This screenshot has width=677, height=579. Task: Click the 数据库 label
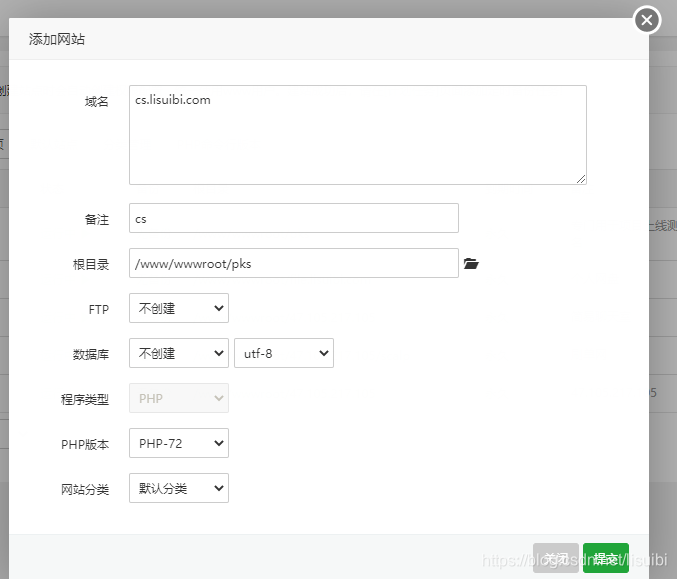click(91, 354)
